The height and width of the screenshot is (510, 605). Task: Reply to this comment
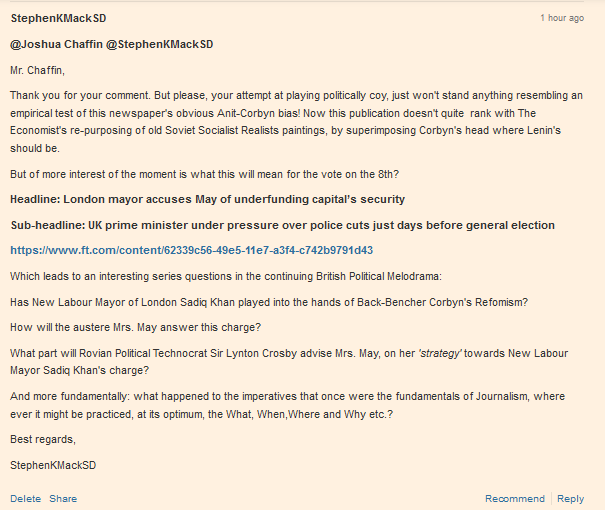570,498
